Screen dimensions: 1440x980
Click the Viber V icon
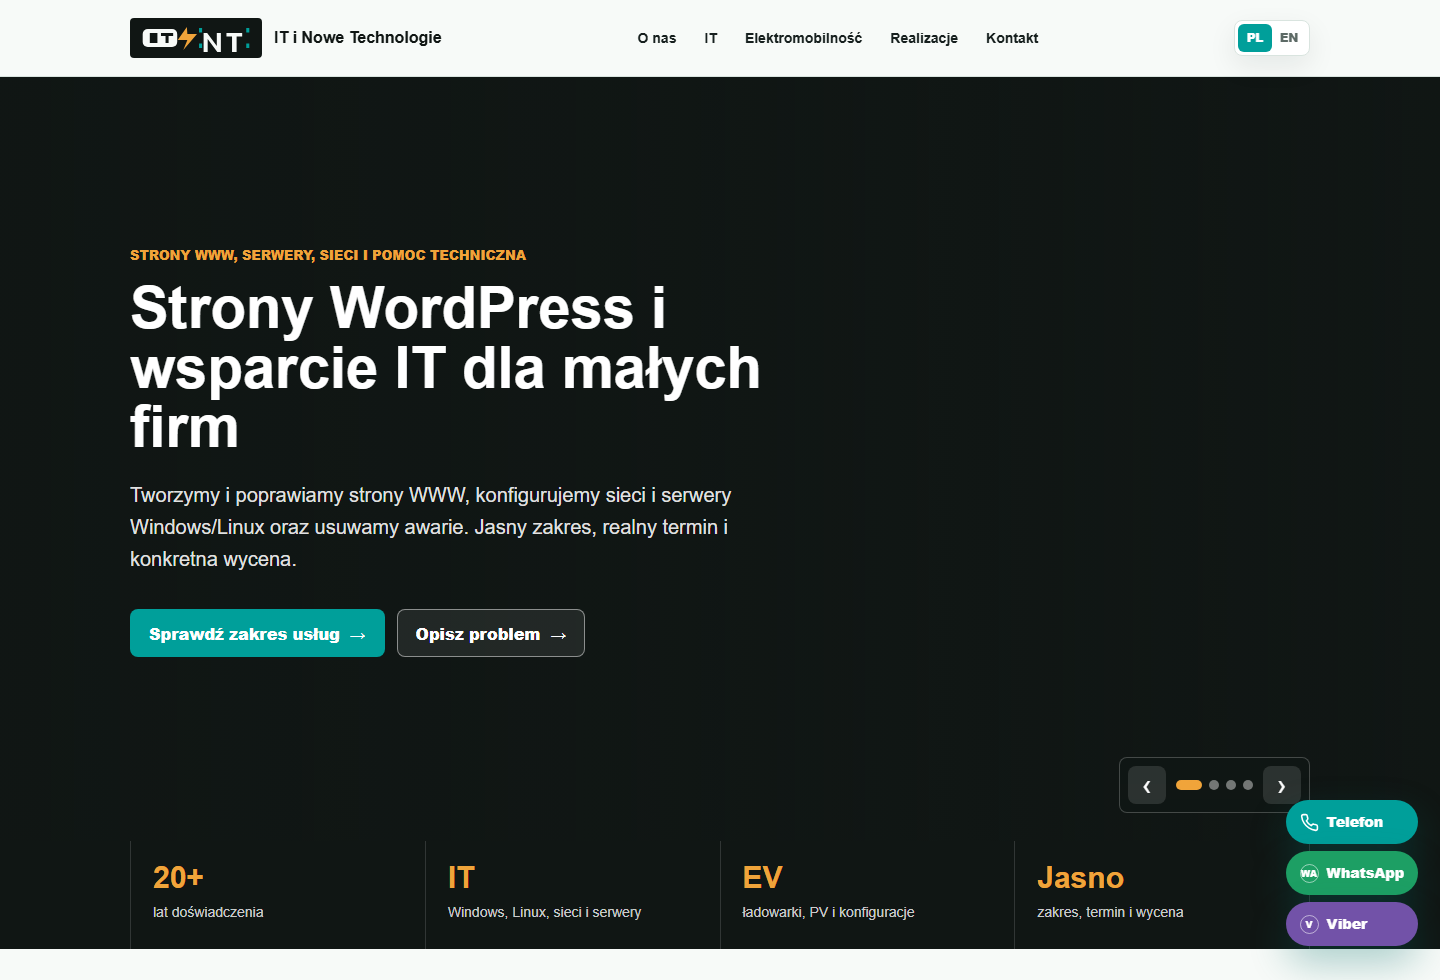click(x=1309, y=924)
